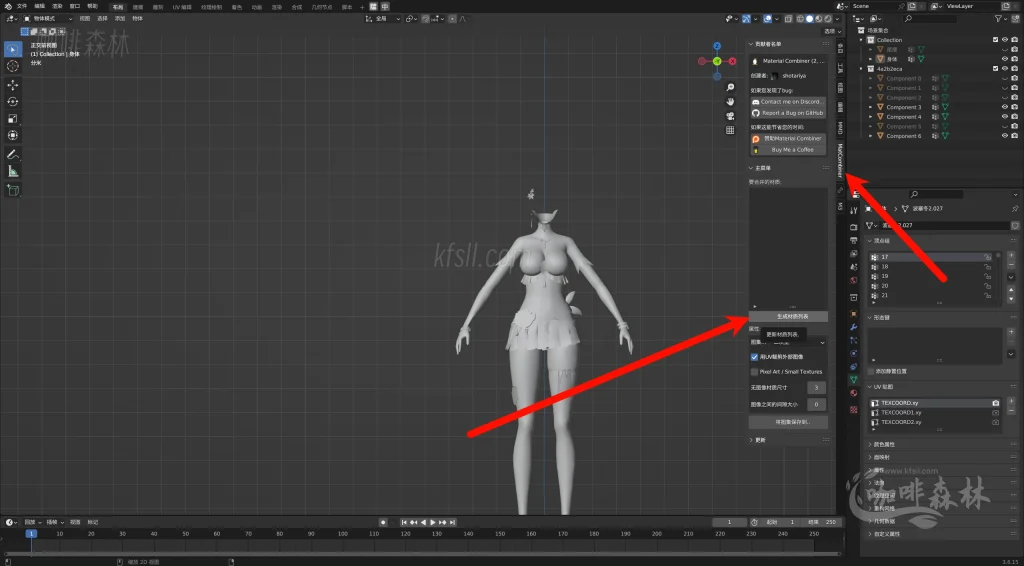Click frame 1 playhead marker on timeline
The width and height of the screenshot is (1024, 566).
point(31,533)
